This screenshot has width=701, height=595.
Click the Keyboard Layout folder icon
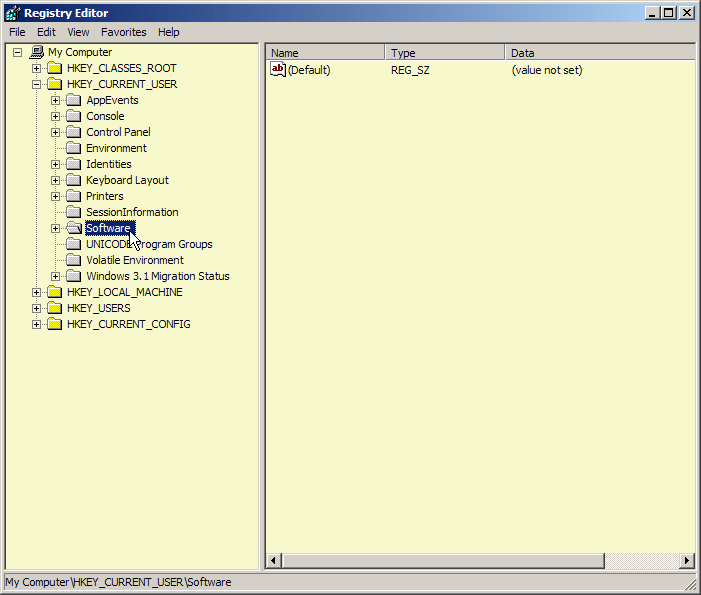click(x=74, y=180)
